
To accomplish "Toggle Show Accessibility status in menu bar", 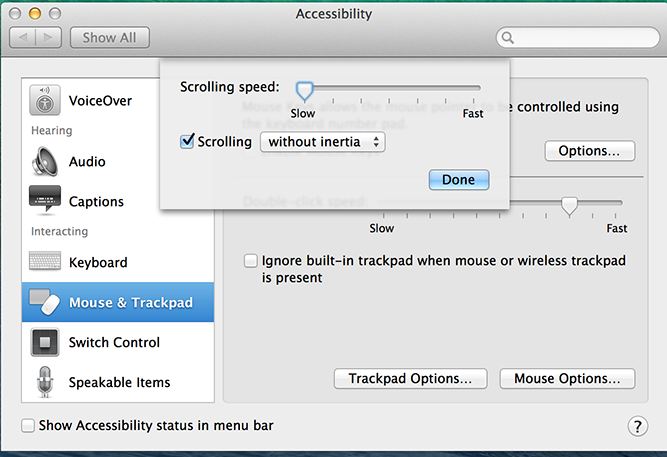I will (x=28, y=426).
